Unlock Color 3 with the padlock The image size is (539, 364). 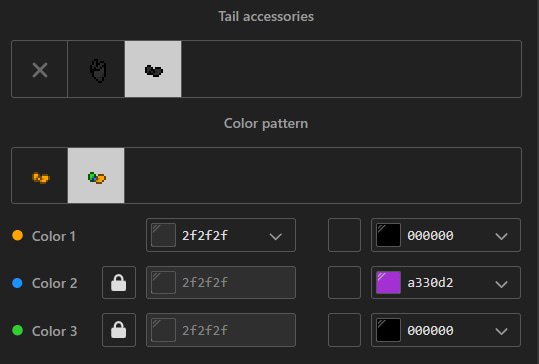[119, 330]
